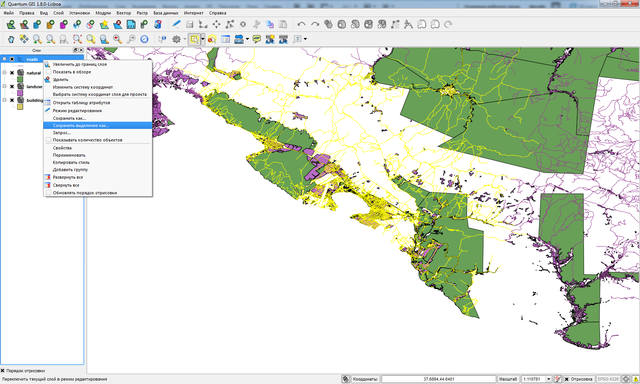
Task: Open the Annotation tool dropdown arrow
Action: [x=305, y=39]
